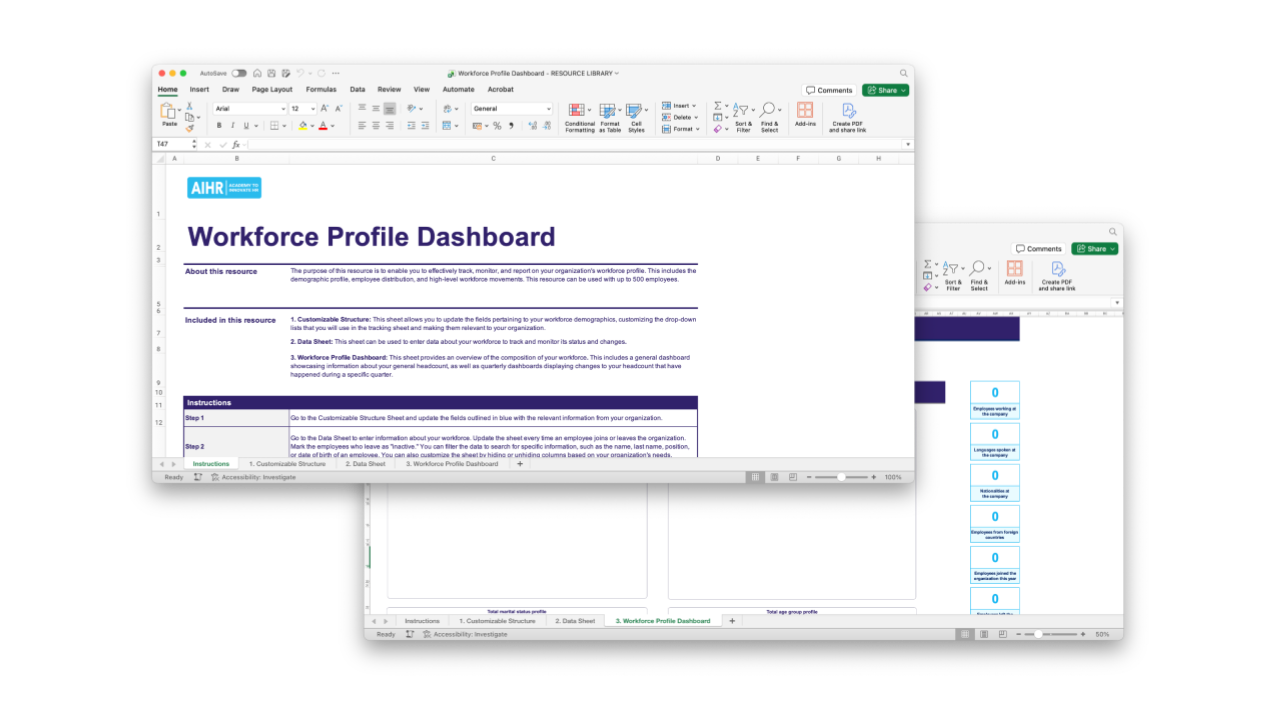This screenshot has width=1280, height=720.
Task: Apply center horizontal alignment to cells
Action: 376,126
